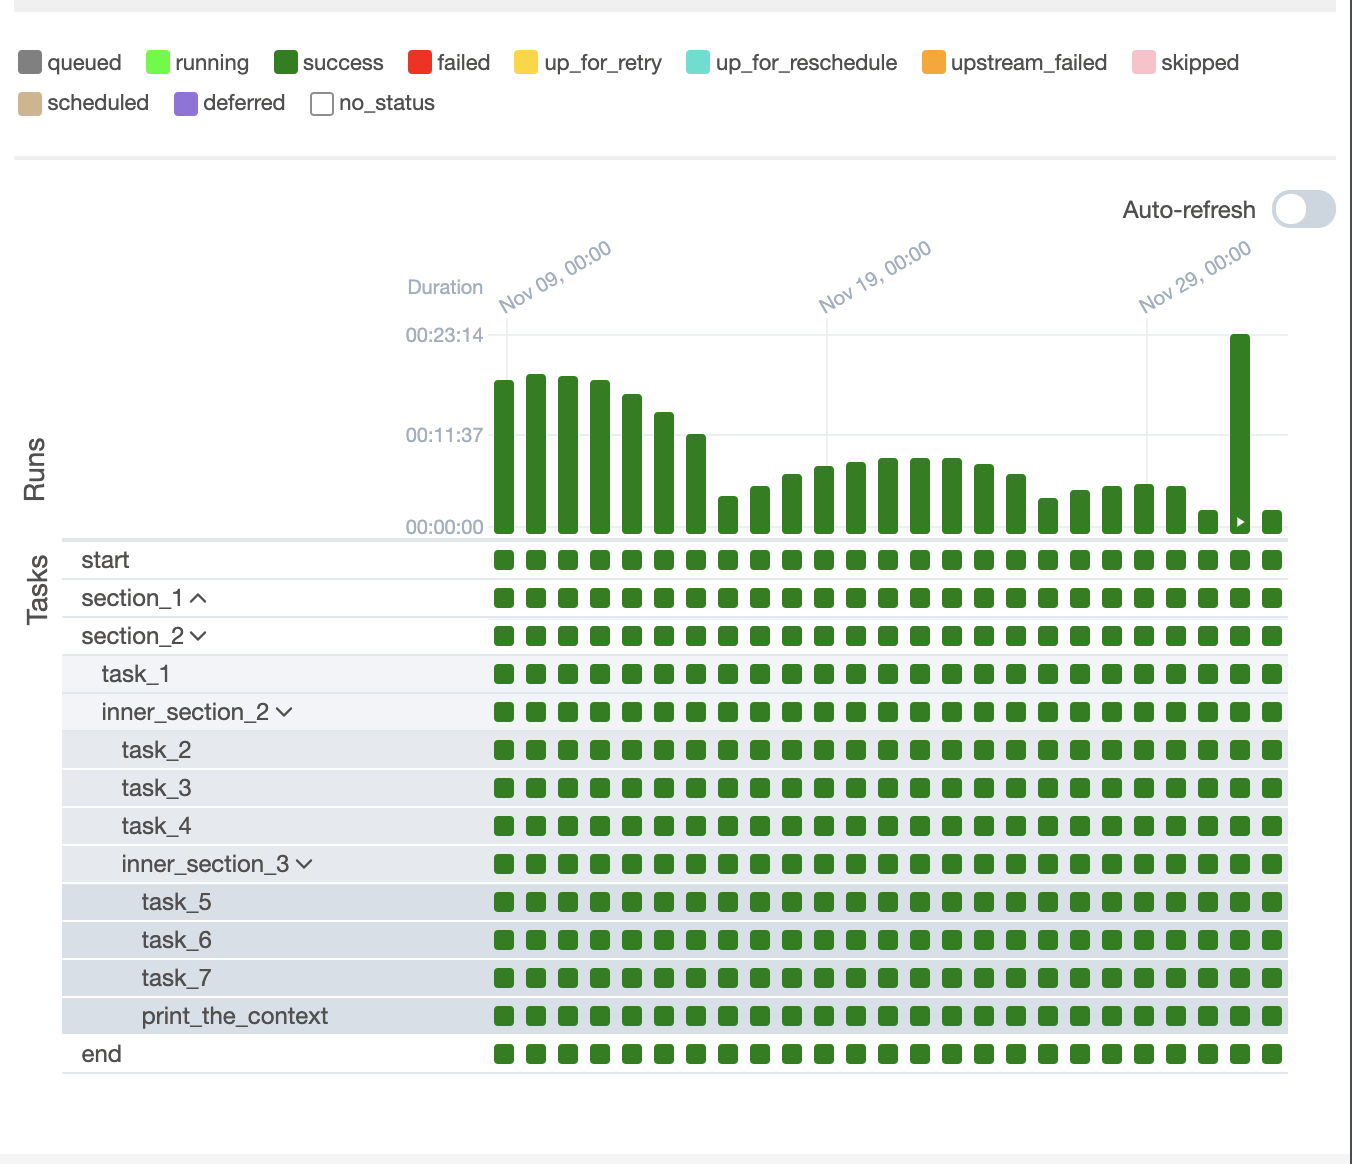The image size is (1352, 1164).
Task: Click the first run square of the start task
Action: pos(504,559)
